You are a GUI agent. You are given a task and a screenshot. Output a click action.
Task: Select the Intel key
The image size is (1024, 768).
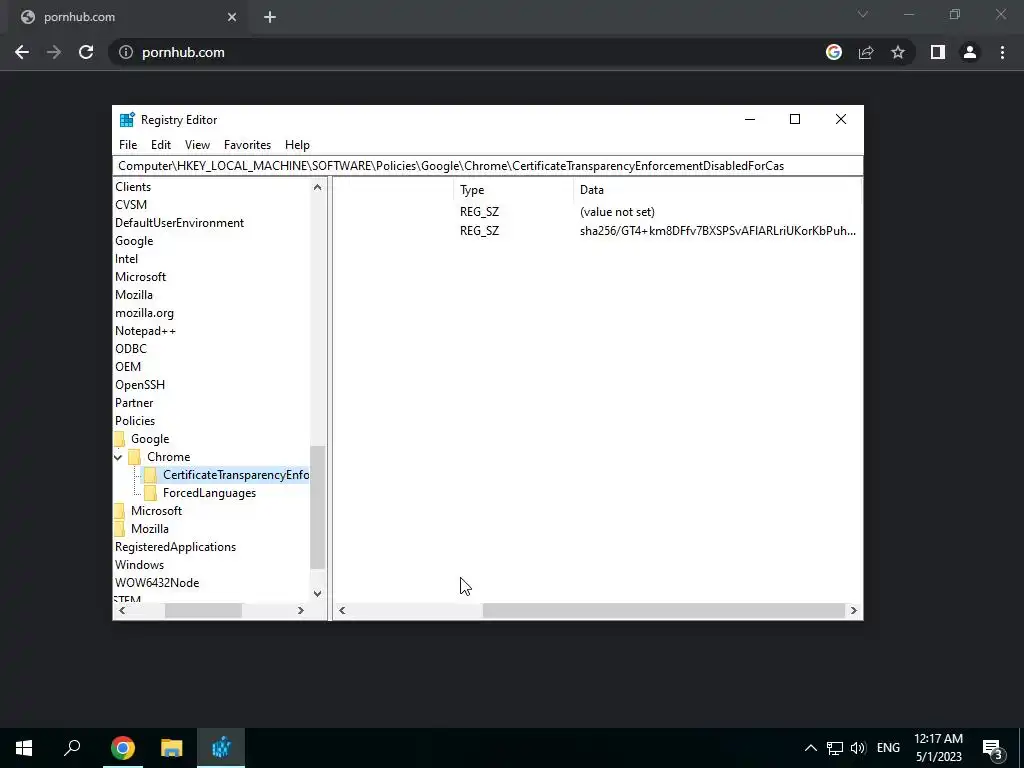point(127,259)
